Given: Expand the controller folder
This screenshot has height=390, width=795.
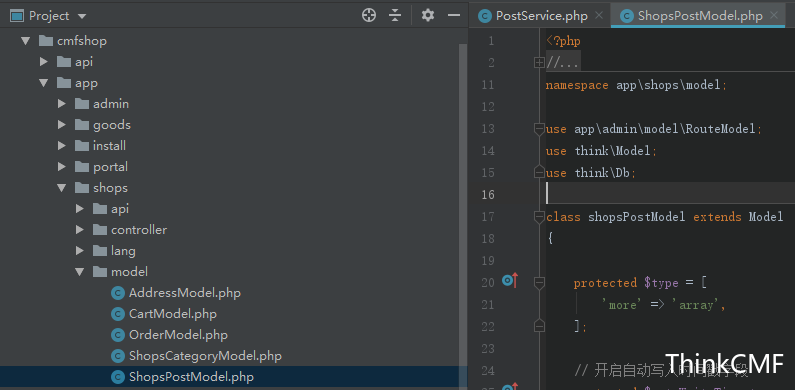Looking at the screenshot, I should pyautogui.click(x=80, y=230).
